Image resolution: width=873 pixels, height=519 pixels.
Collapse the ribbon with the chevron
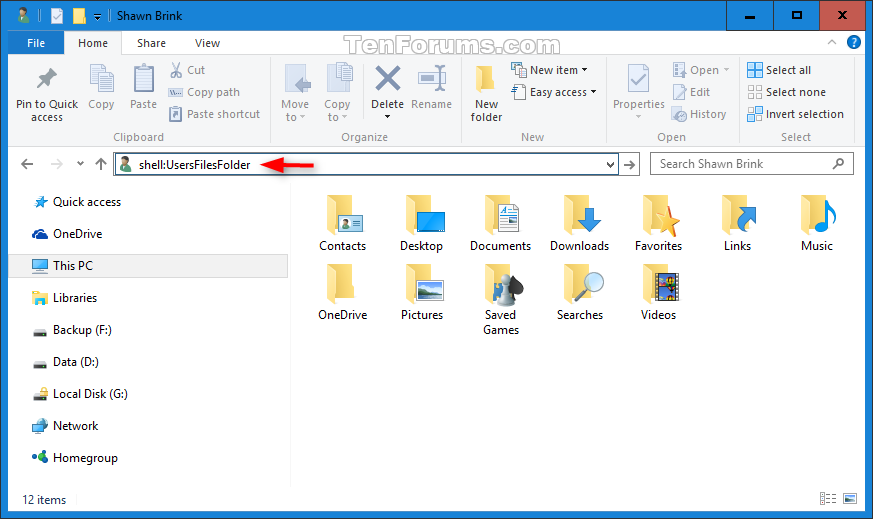point(832,42)
